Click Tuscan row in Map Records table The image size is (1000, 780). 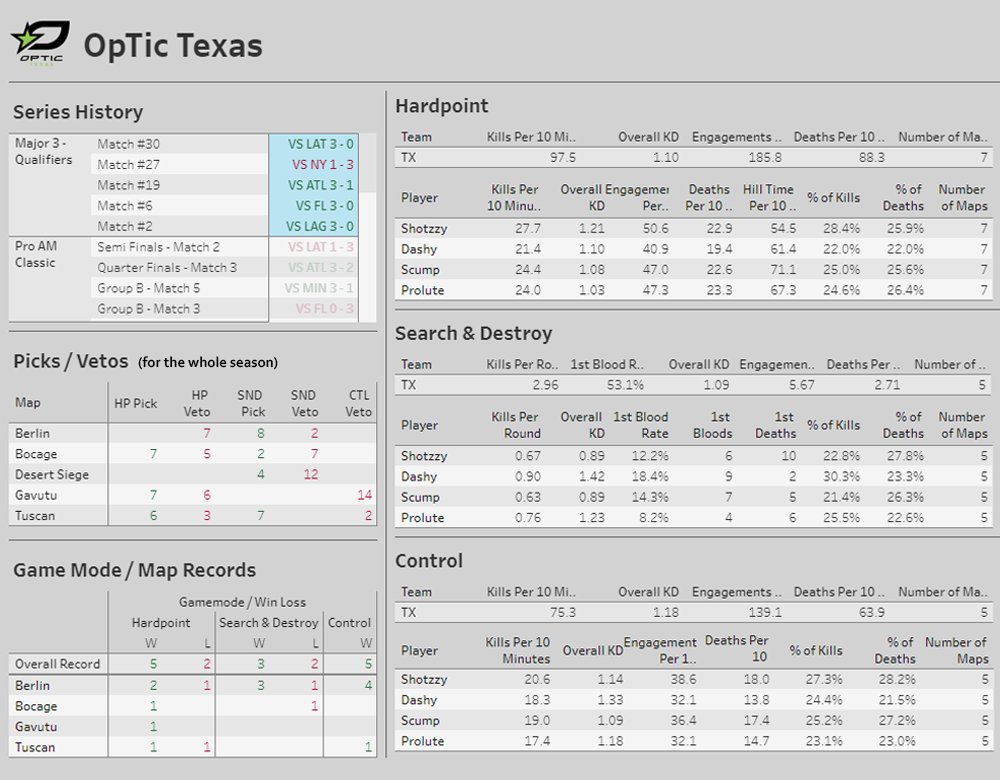192,747
